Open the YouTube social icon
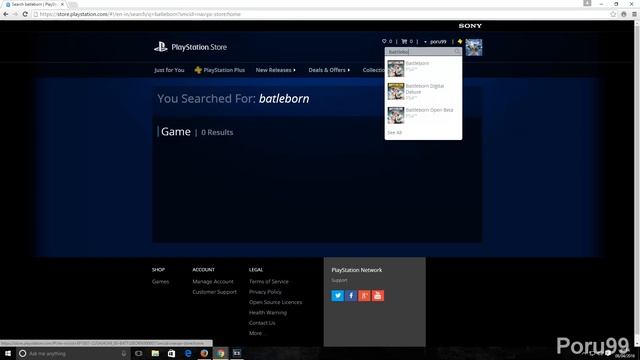Screen dimensions: 640x360 [x=378, y=296]
